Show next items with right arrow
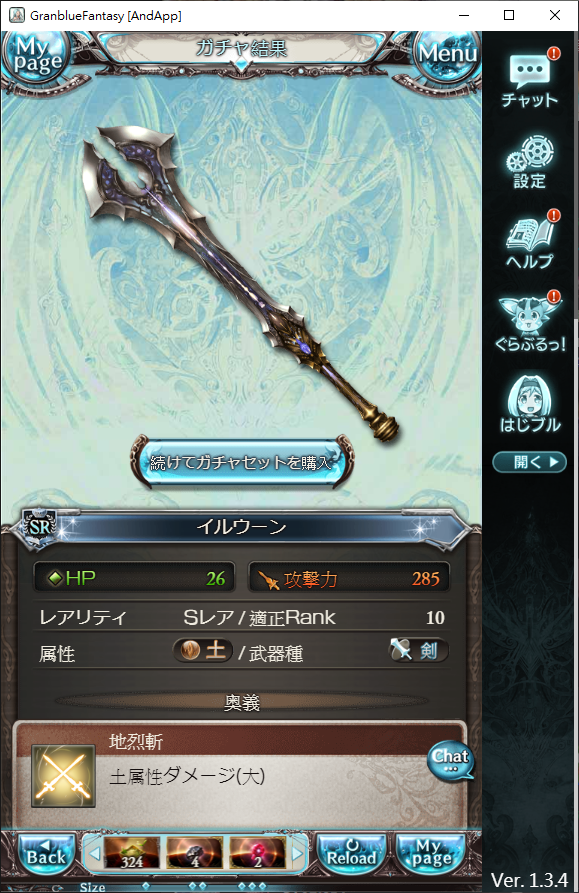This screenshot has height=893, width=579. (x=297, y=853)
